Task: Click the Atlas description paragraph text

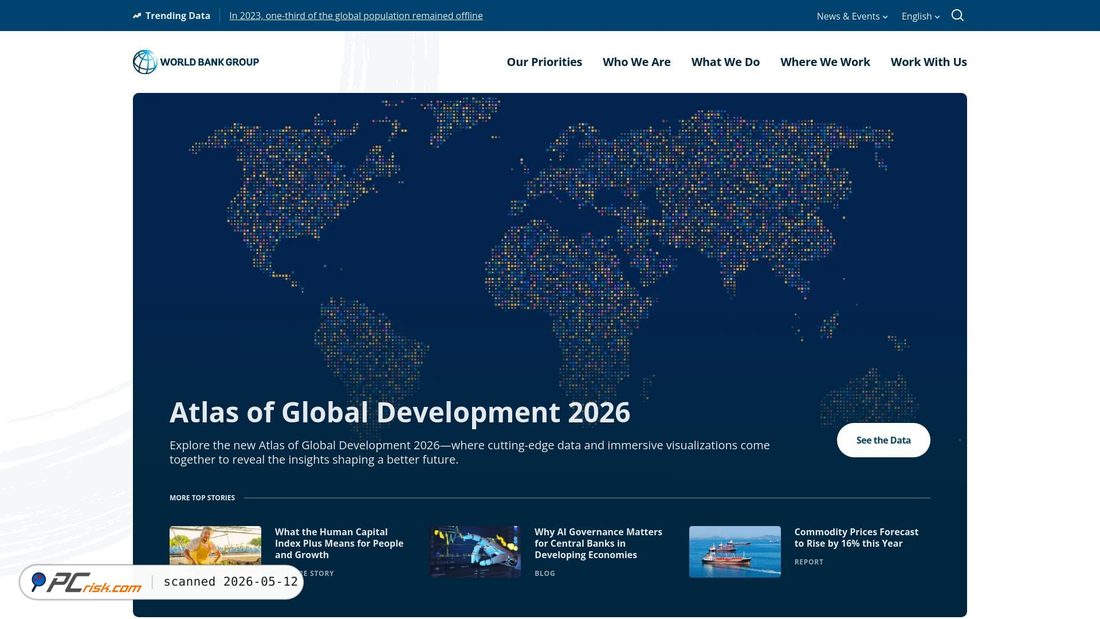Action: [x=469, y=453]
